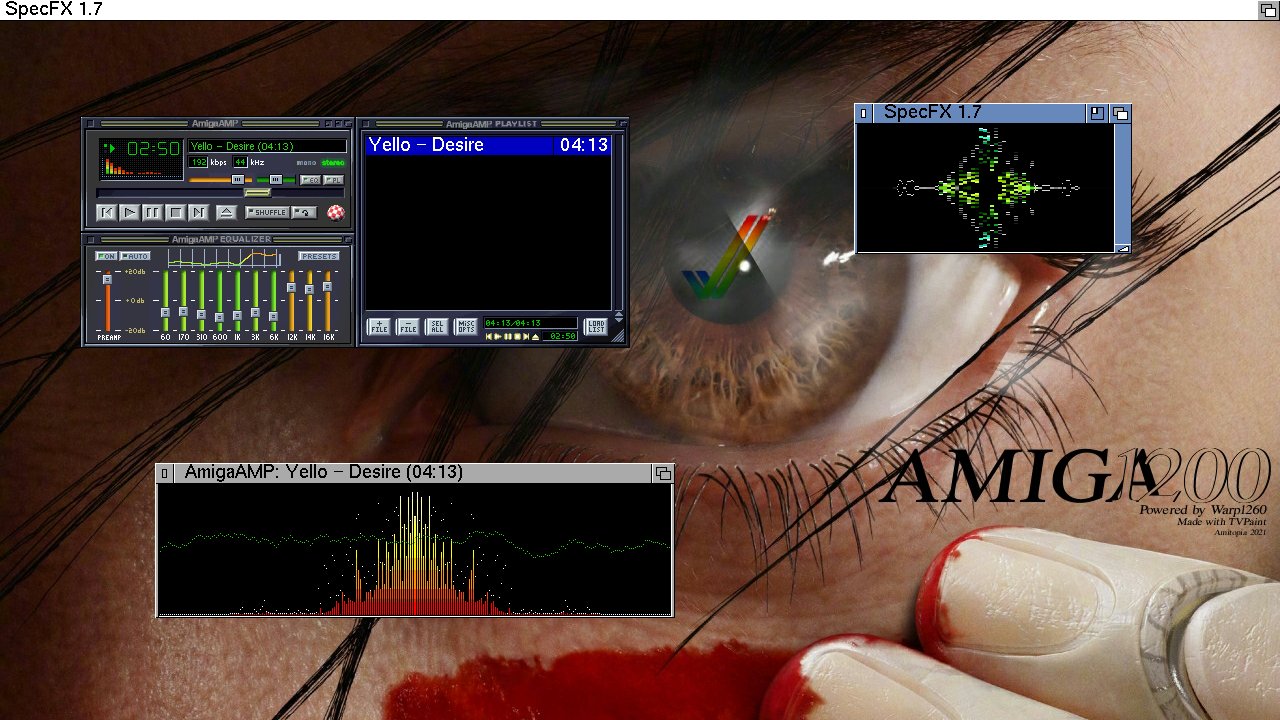Click the + FILE playlist button
Screen dimensions: 1280x720
pos(379,326)
